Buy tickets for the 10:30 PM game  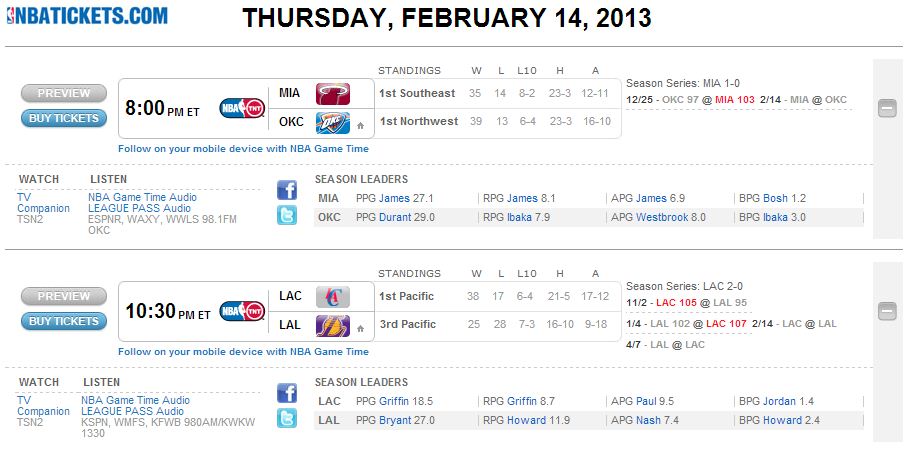coord(64,321)
